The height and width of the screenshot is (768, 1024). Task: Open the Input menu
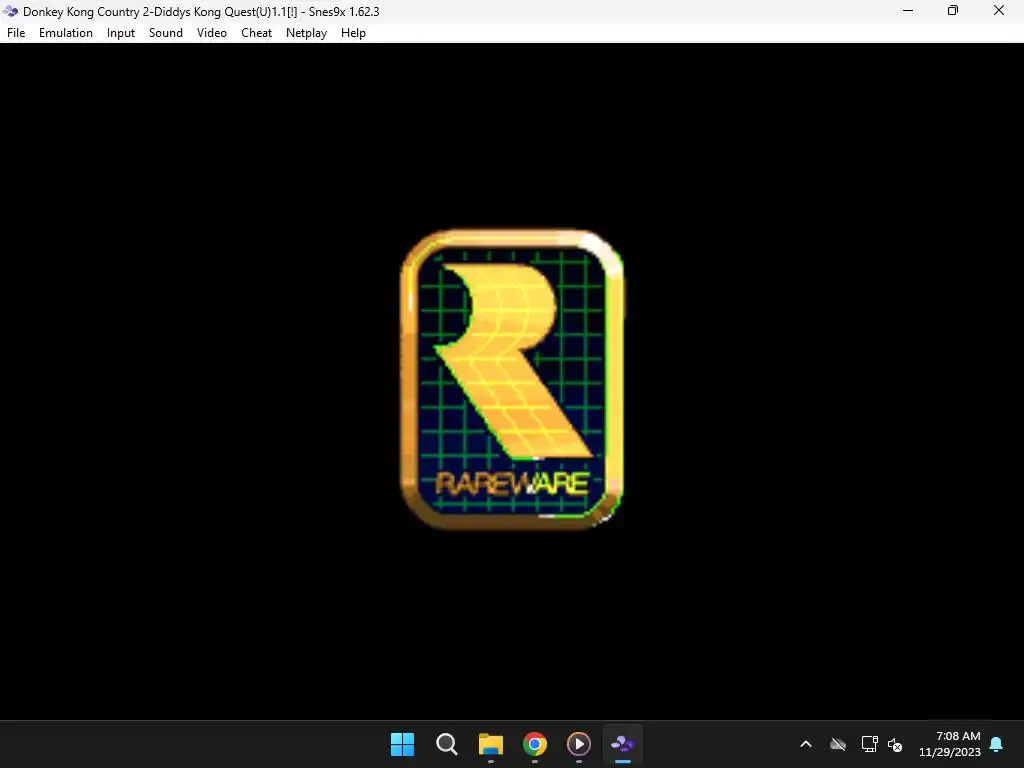121,33
